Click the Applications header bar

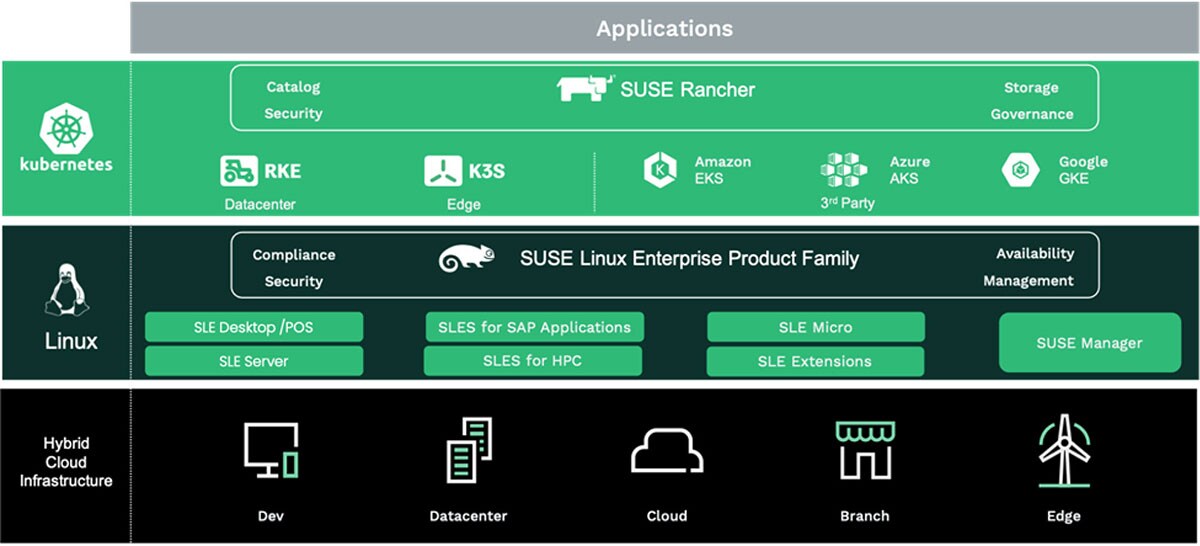(664, 28)
